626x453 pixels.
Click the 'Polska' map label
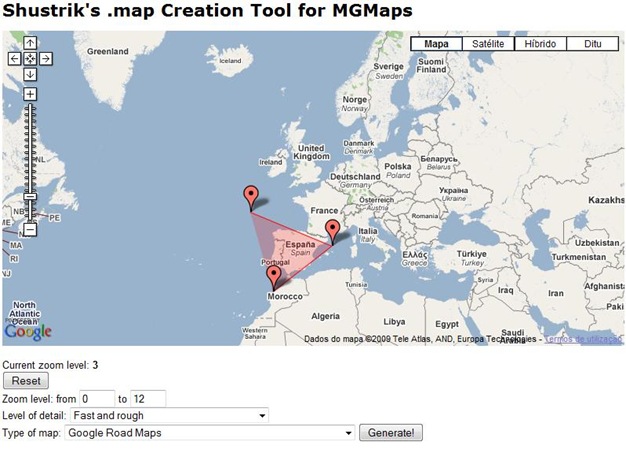(x=398, y=166)
